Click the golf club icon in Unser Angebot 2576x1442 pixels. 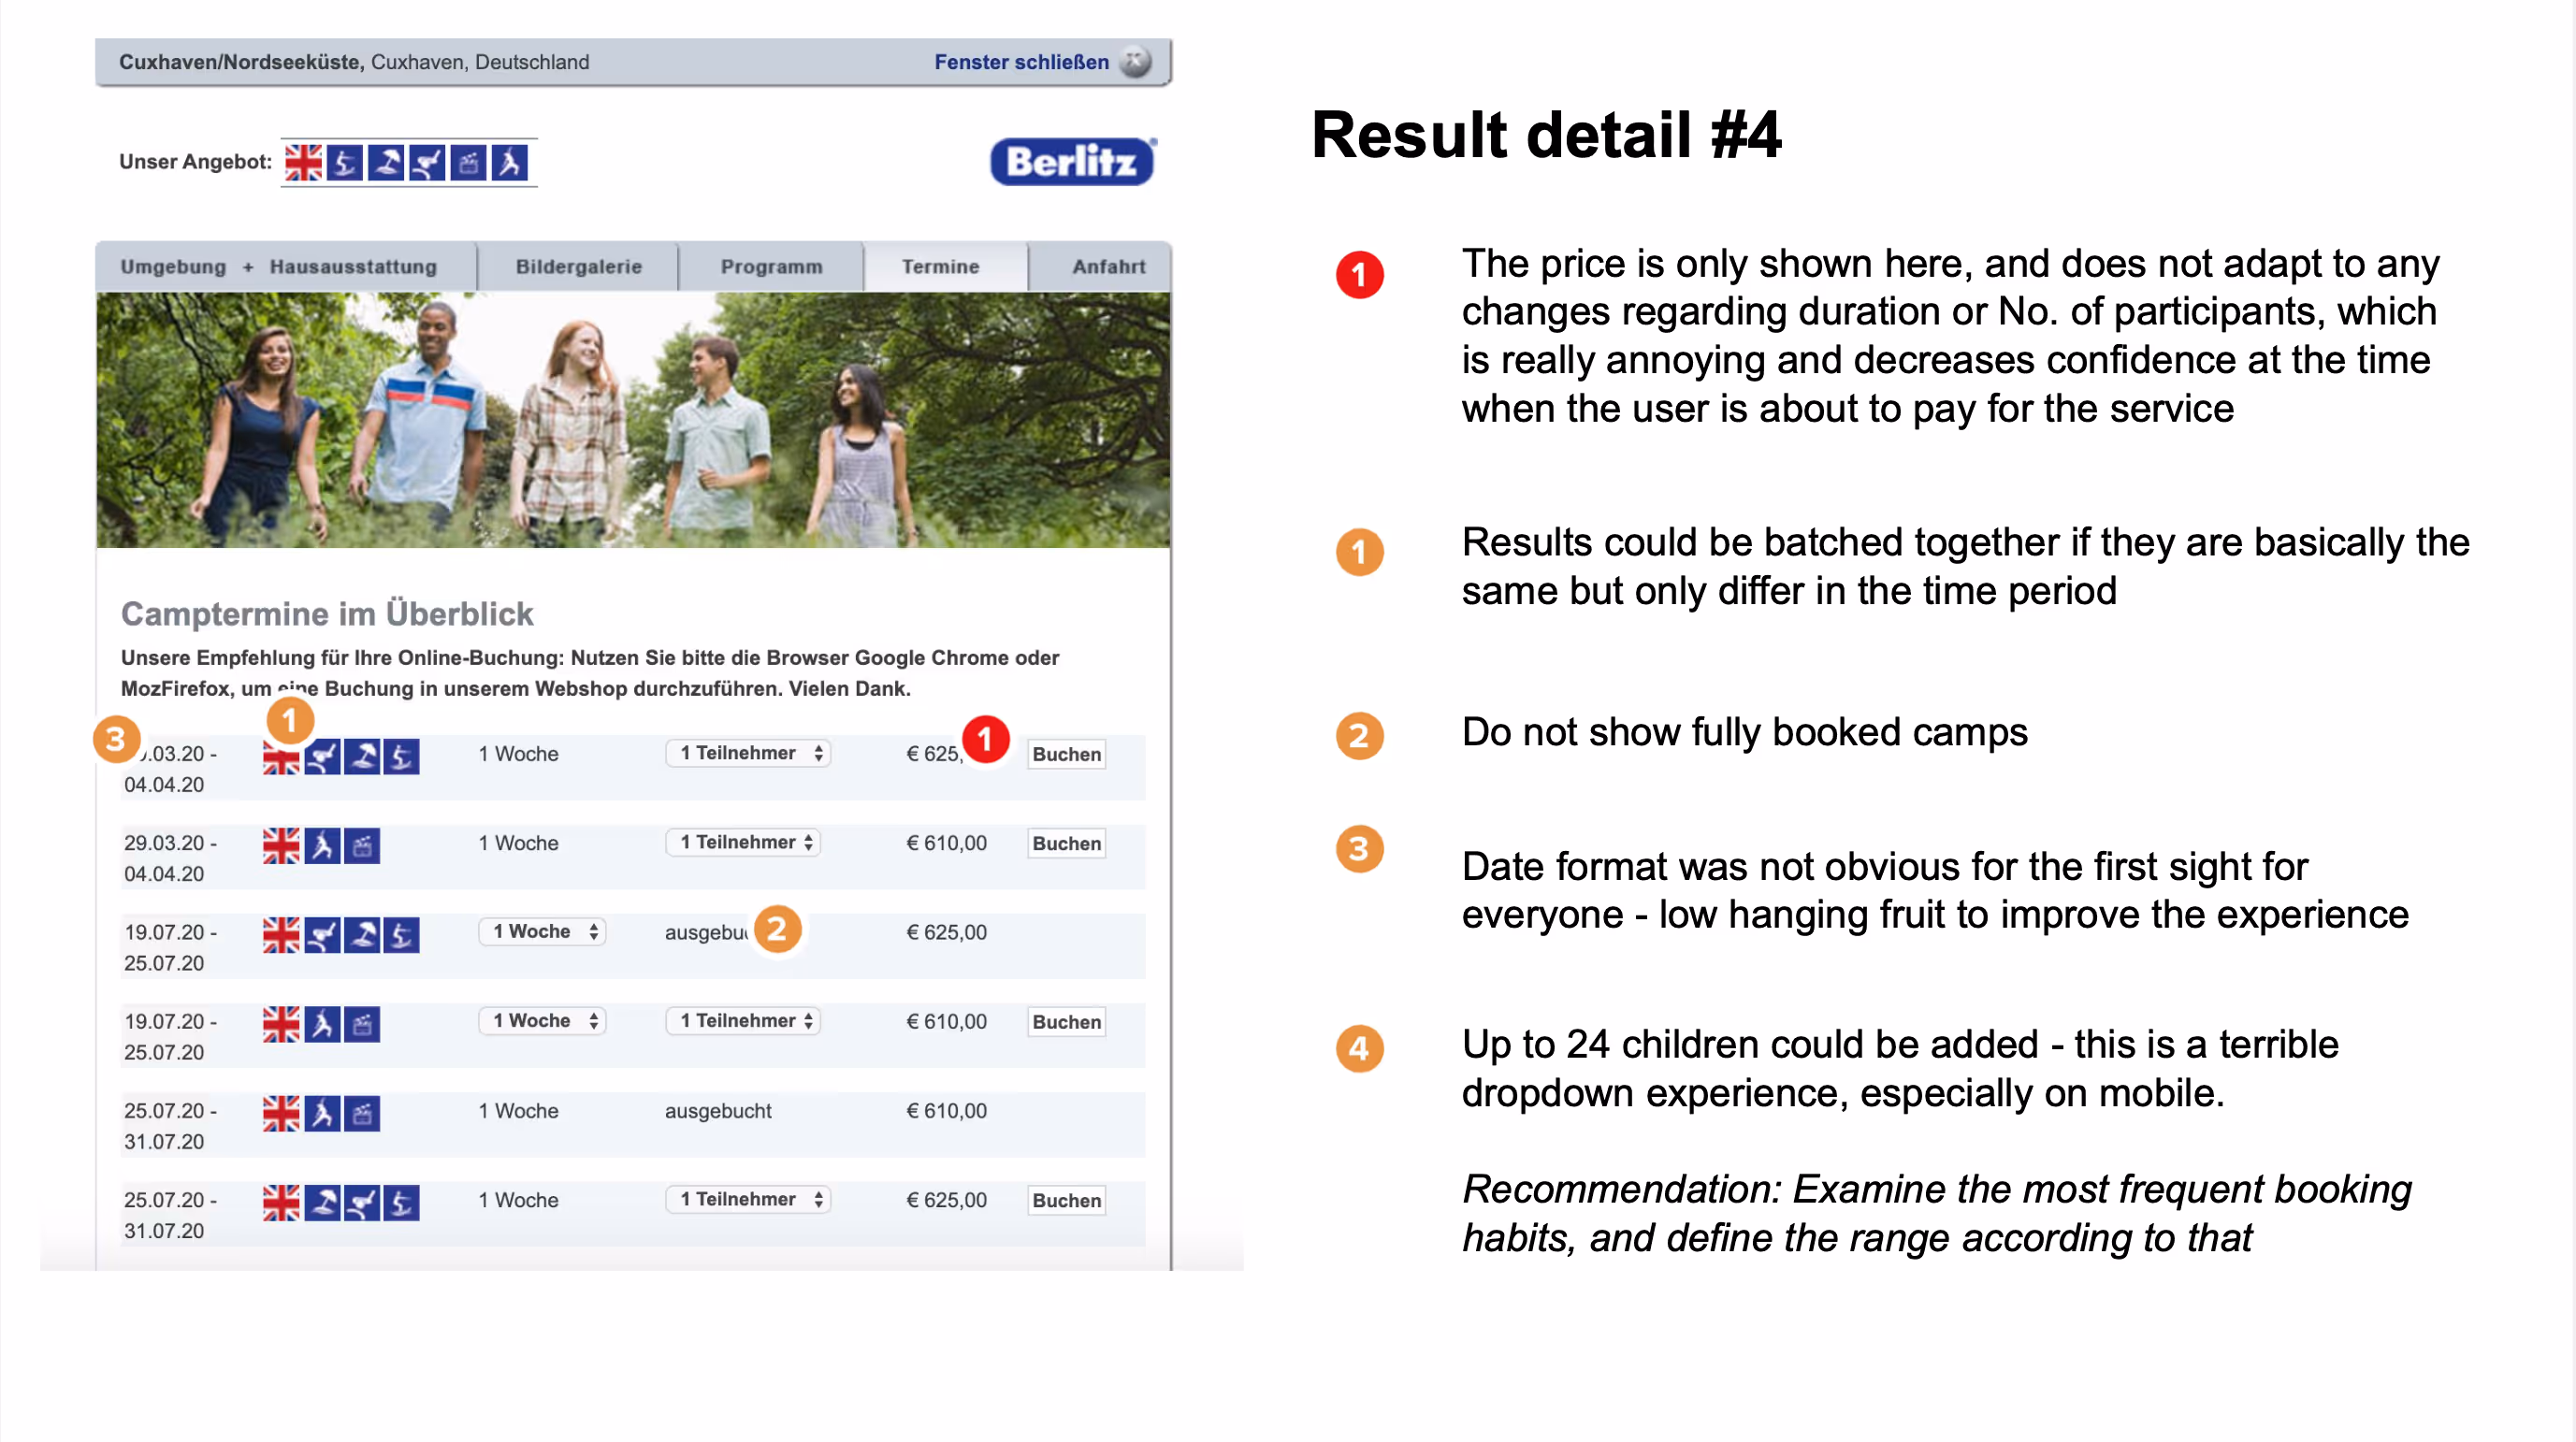pos(427,162)
